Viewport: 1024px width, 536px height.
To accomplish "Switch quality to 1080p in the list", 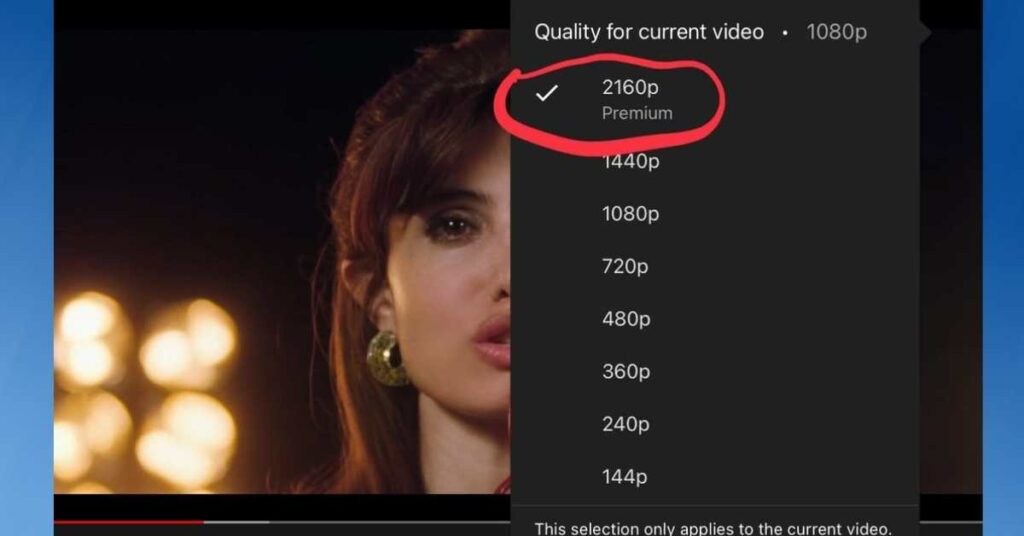I will click(714, 213).
